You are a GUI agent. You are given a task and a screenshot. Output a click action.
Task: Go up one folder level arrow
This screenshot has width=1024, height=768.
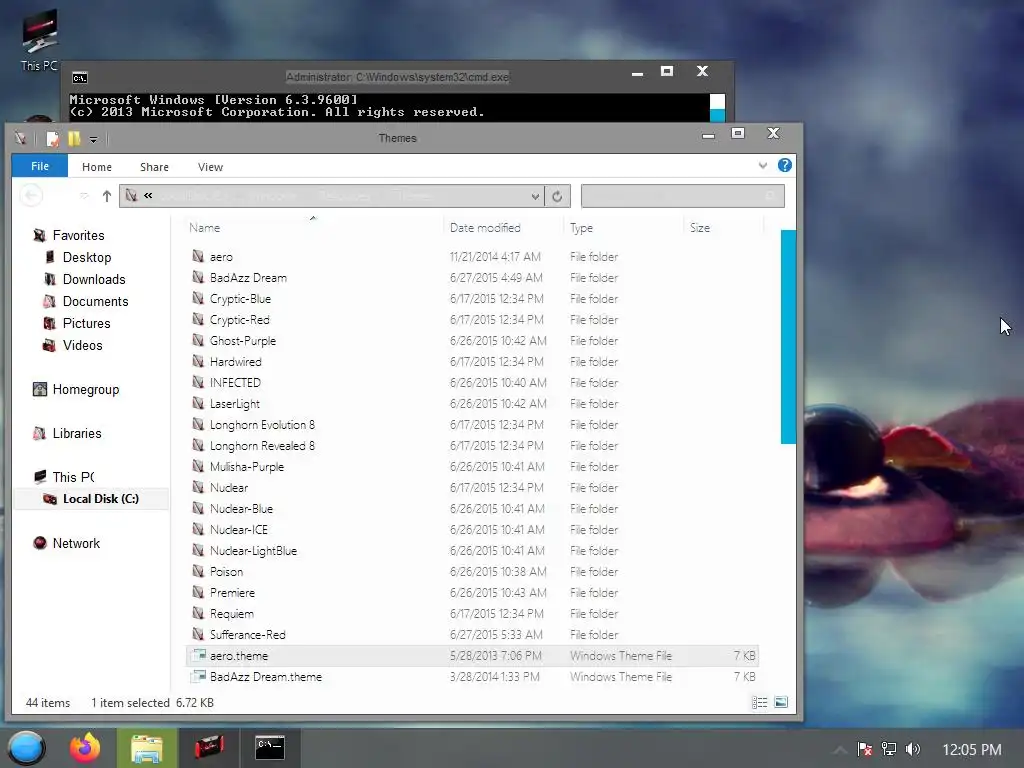coord(106,196)
